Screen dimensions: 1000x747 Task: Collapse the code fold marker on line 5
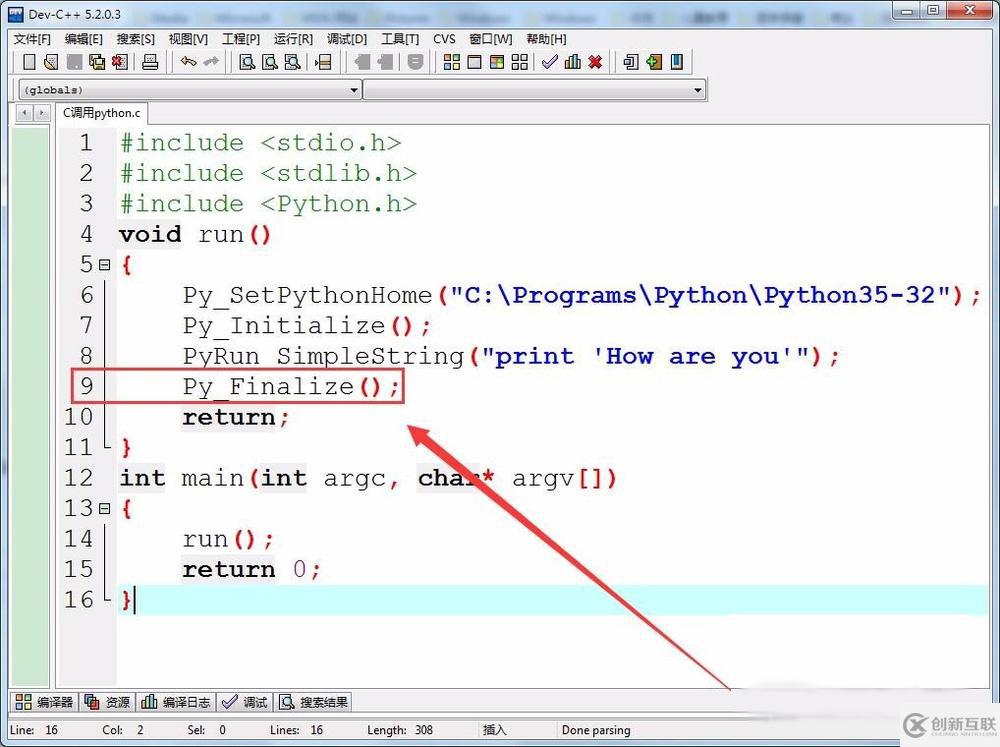106,264
